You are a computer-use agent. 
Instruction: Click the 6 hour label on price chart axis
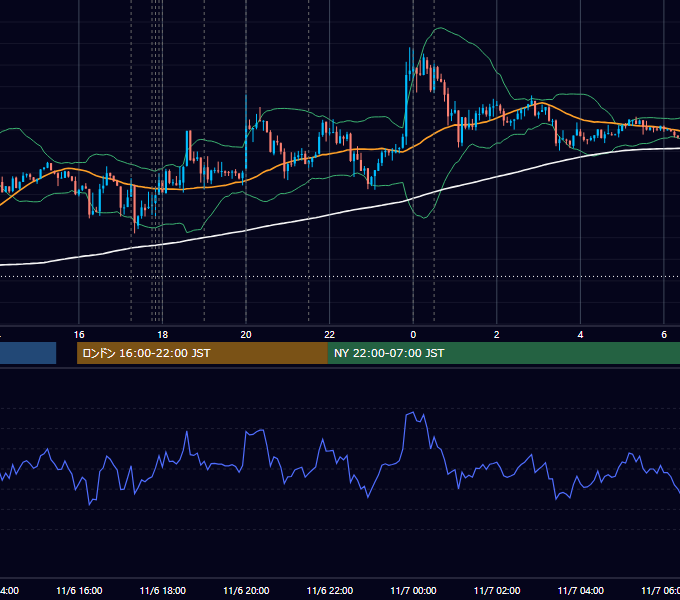pyautogui.click(x=664, y=335)
